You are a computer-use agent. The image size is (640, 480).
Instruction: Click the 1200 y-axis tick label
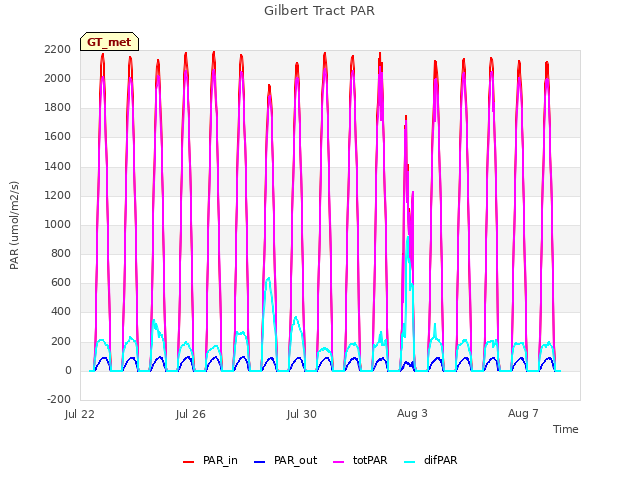pyautogui.click(x=58, y=196)
